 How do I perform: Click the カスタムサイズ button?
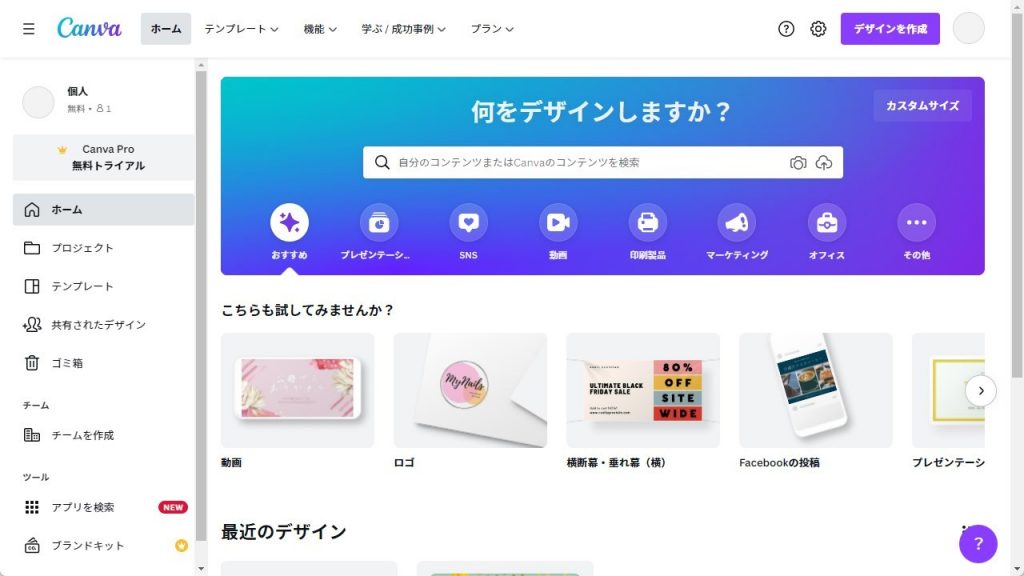pos(922,106)
